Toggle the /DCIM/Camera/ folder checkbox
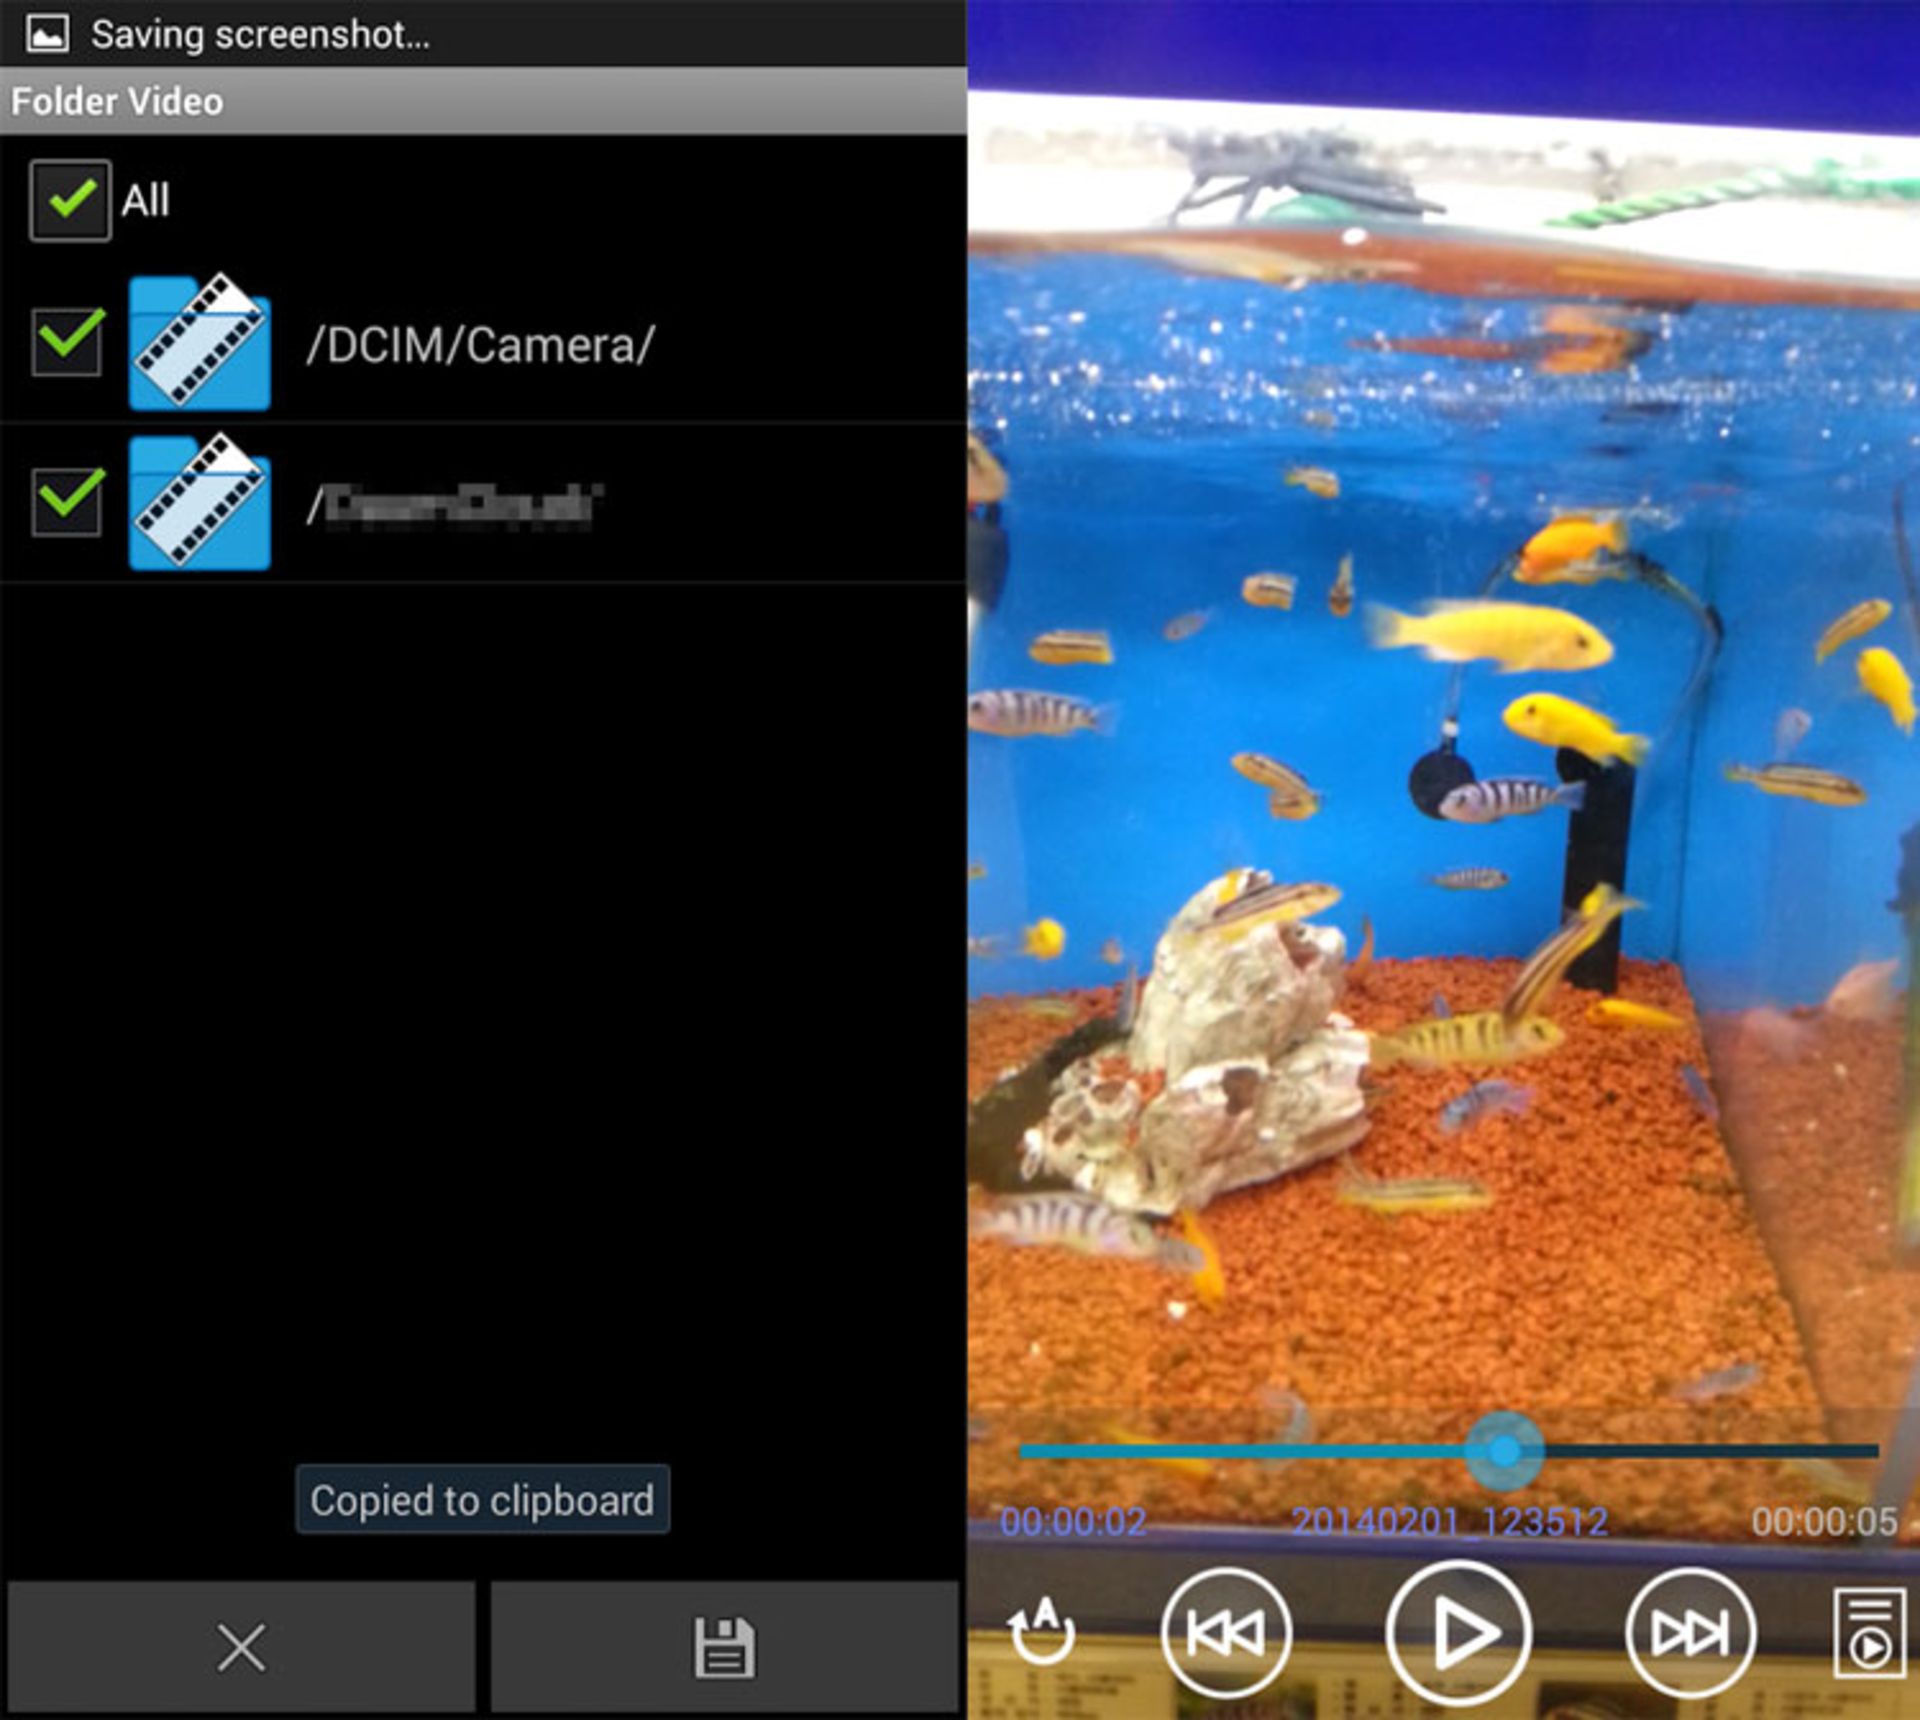 pyautogui.click(x=67, y=340)
